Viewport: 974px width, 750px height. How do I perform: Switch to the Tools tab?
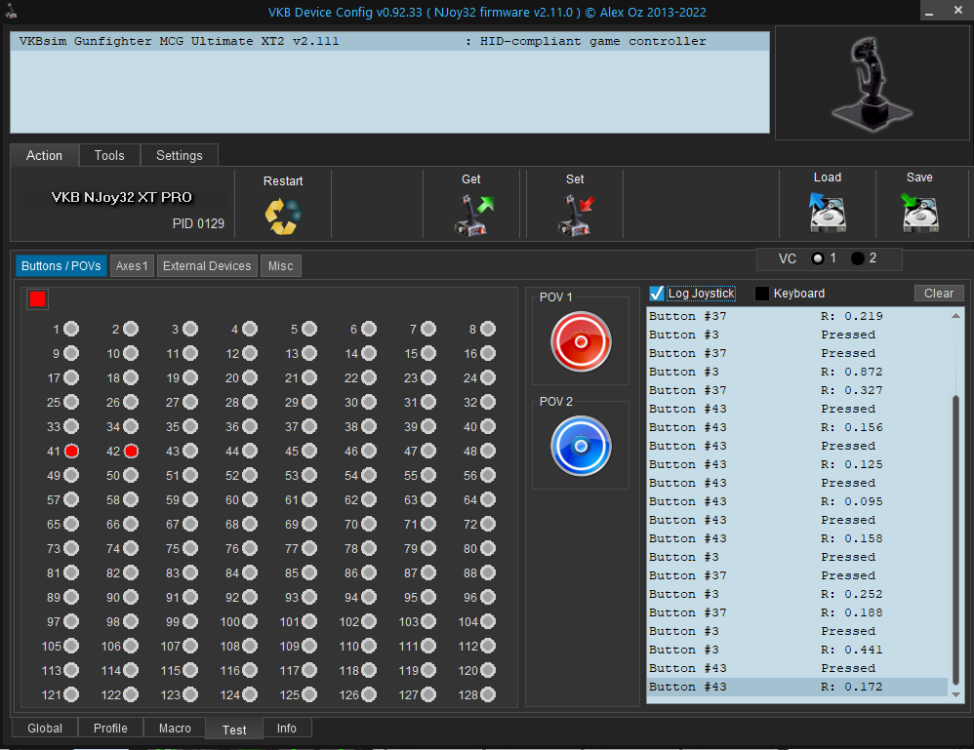pyautogui.click(x=109, y=155)
